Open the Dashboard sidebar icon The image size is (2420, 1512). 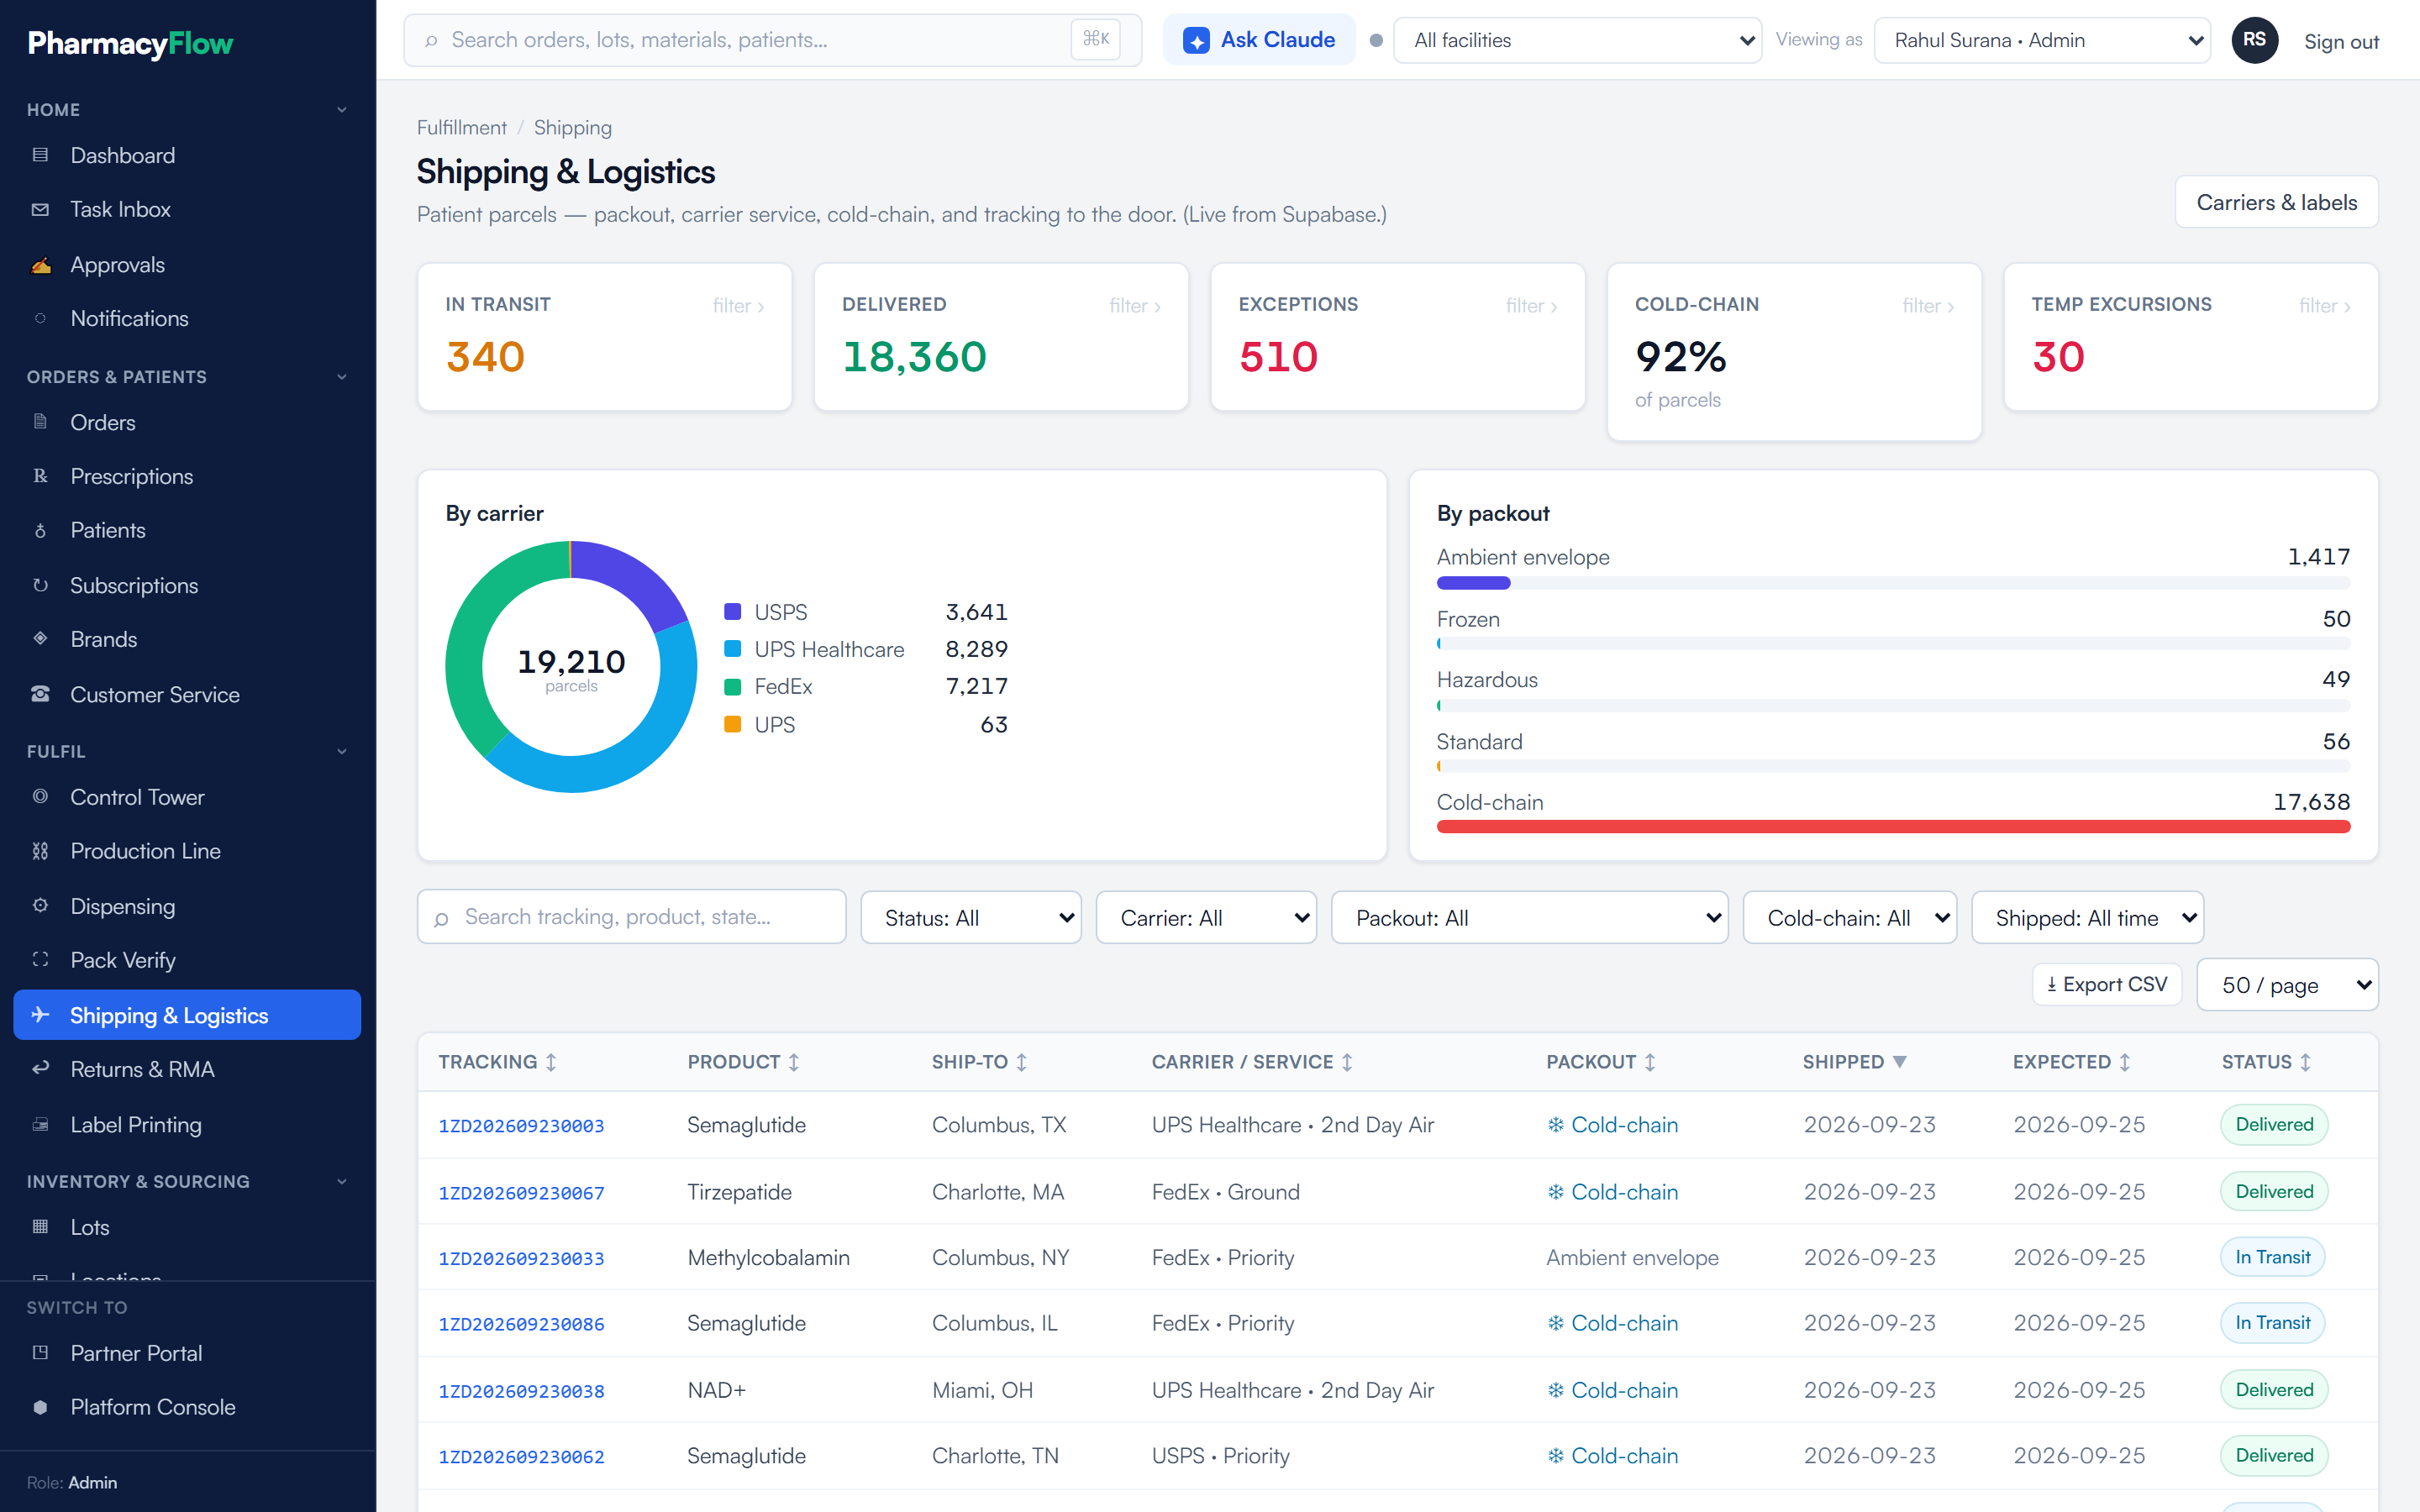coord(40,155)
